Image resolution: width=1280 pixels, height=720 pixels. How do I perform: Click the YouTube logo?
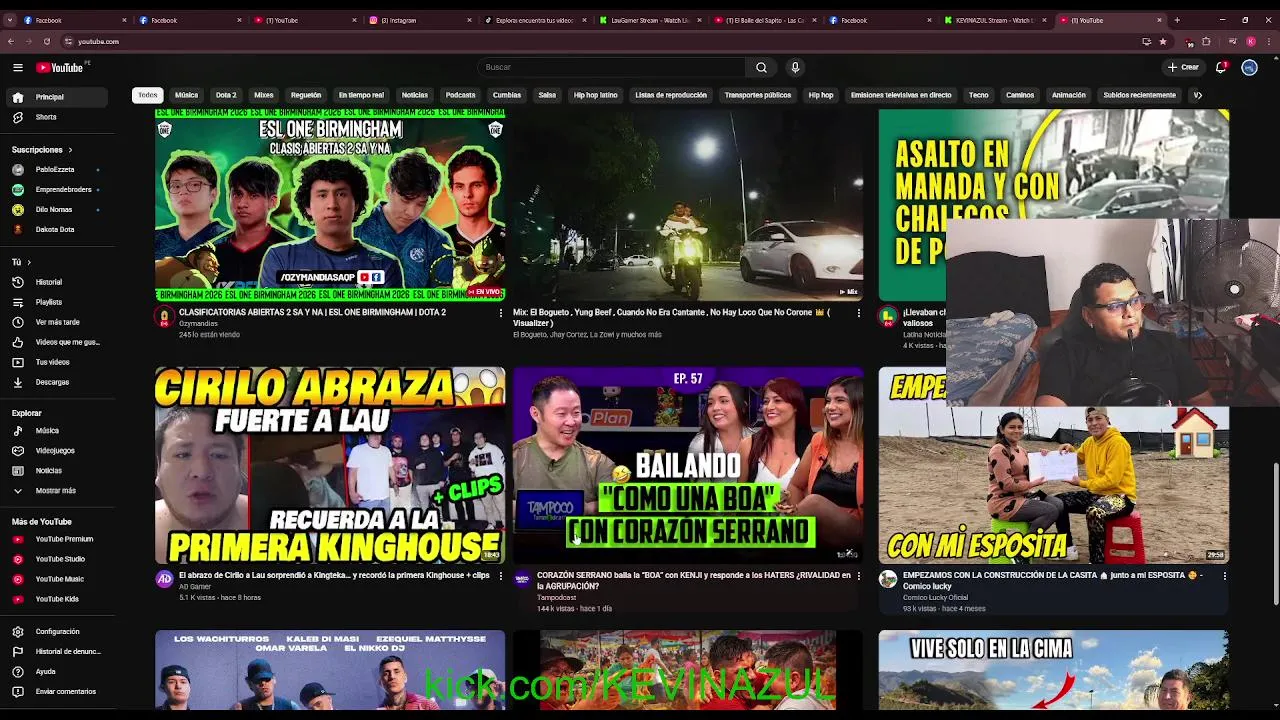coord(60,67)
